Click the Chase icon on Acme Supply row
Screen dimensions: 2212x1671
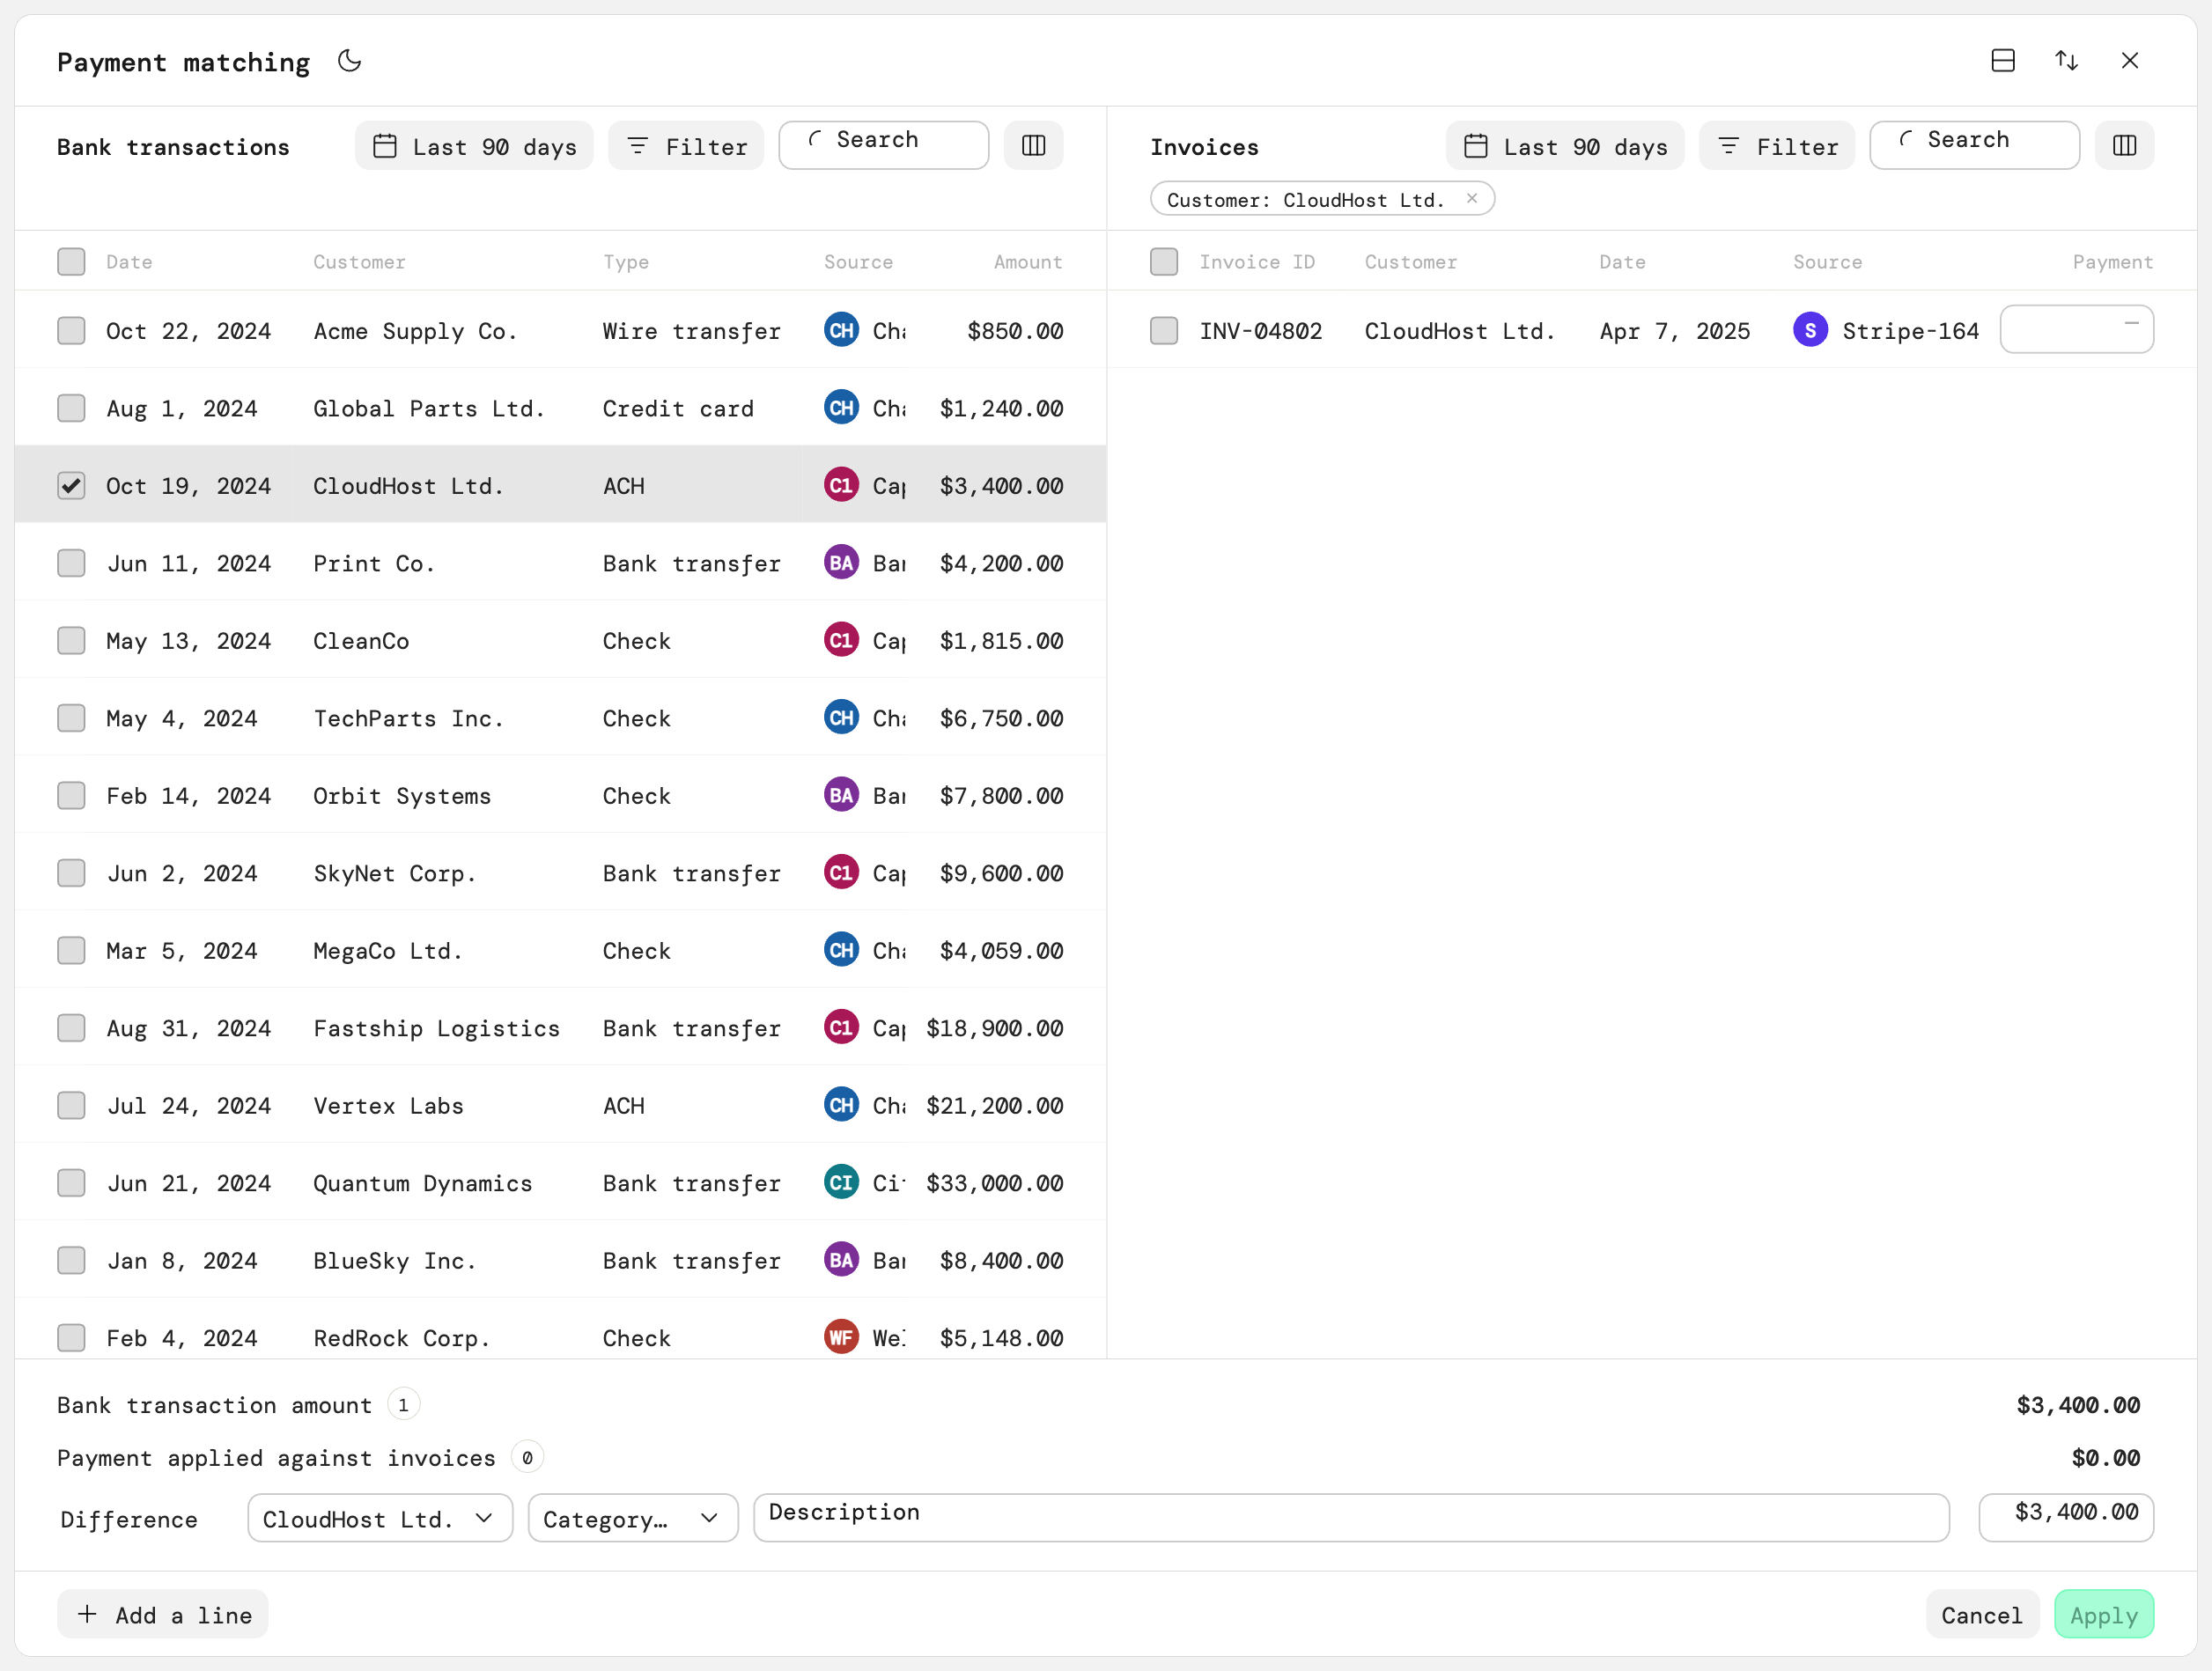(x=841, y=330)
